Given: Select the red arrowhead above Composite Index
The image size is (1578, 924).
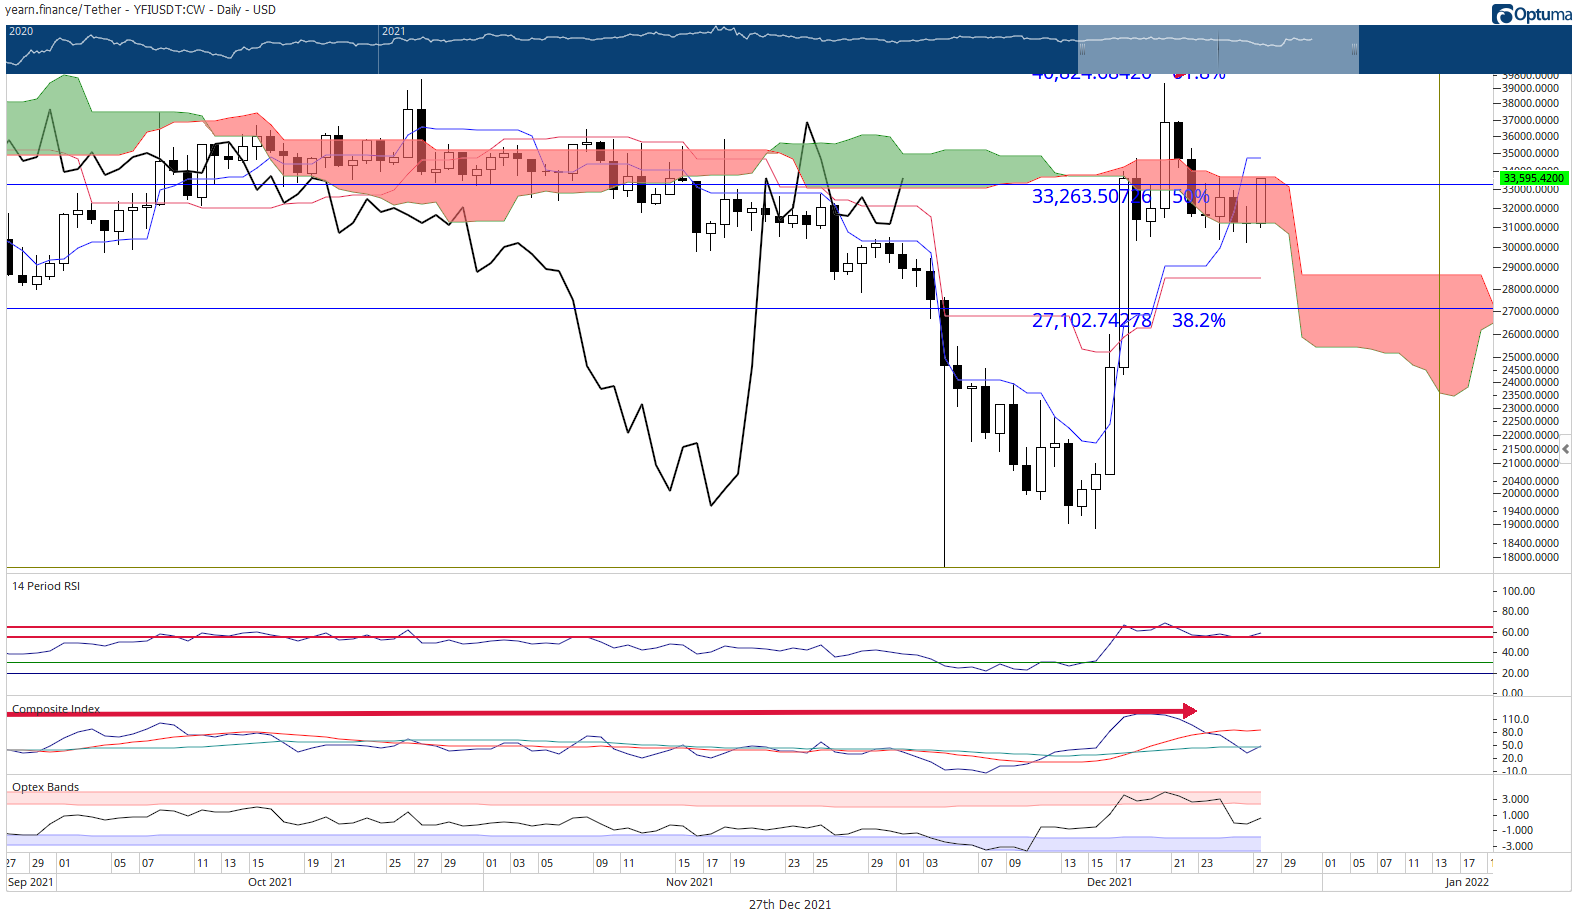Looking at the screenshot, I should (1190, 711).
